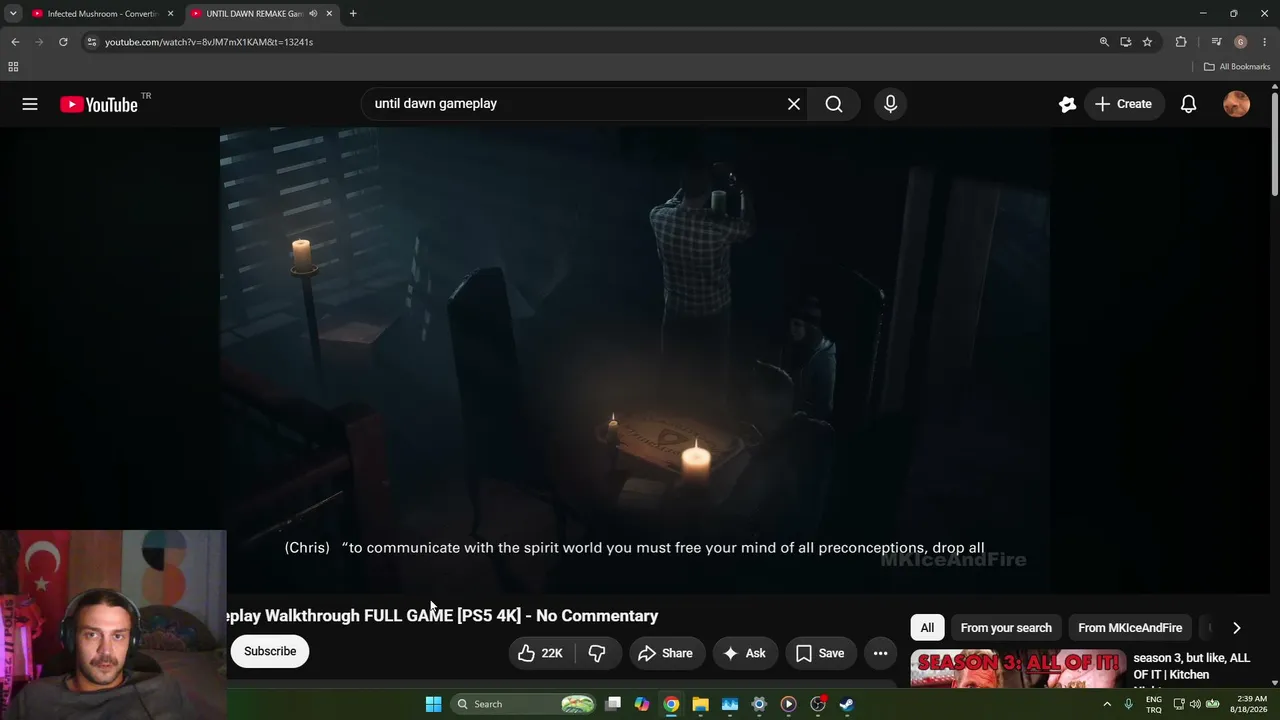Screen dimensions: 1280x720
Task: Open the taskbar clock and date
Action: (1251, 704)
